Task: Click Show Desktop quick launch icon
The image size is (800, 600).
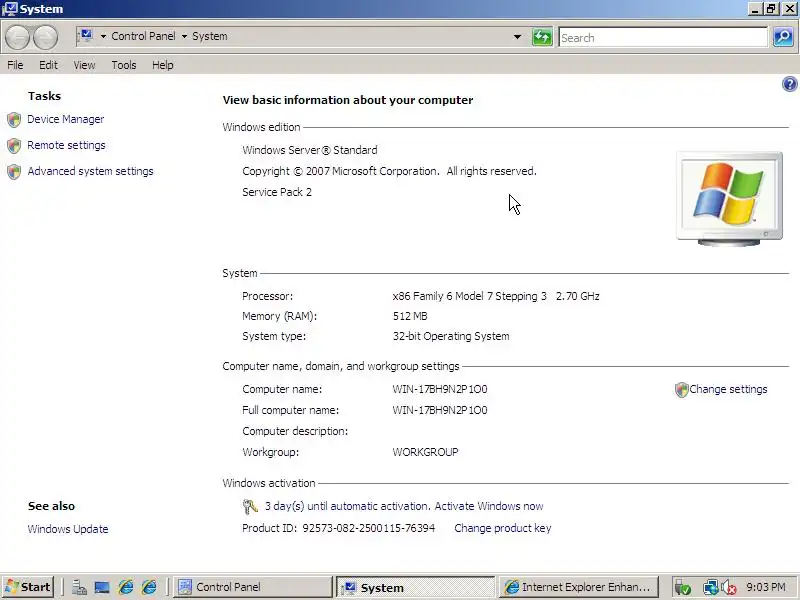Action: (x=102, y=587)
